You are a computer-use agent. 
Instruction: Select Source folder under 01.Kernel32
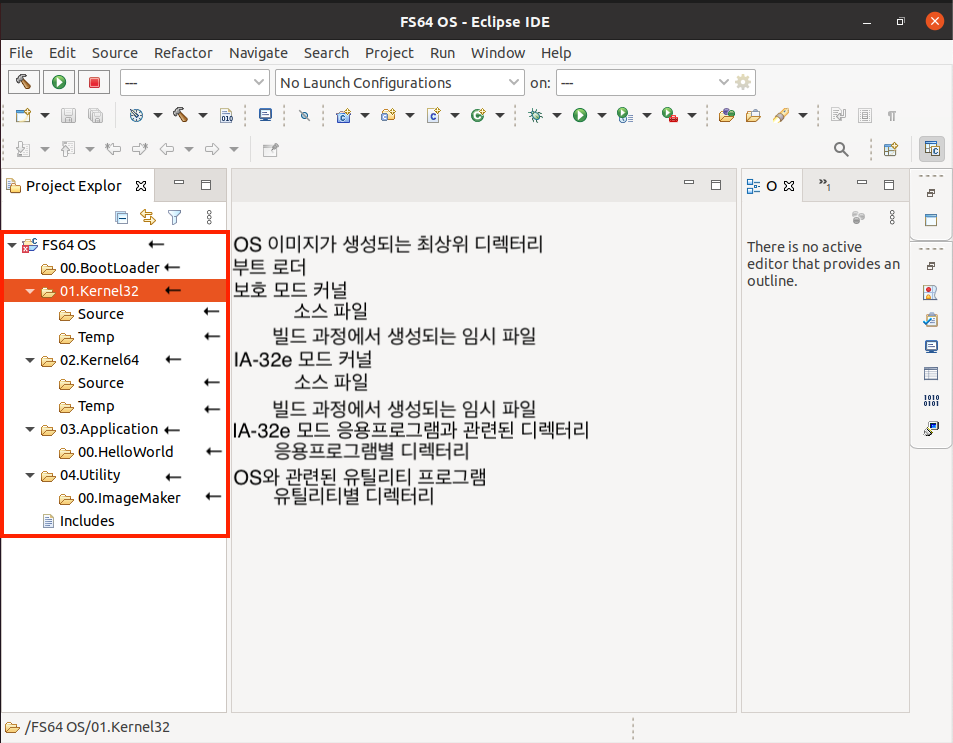tap(101, 314)
